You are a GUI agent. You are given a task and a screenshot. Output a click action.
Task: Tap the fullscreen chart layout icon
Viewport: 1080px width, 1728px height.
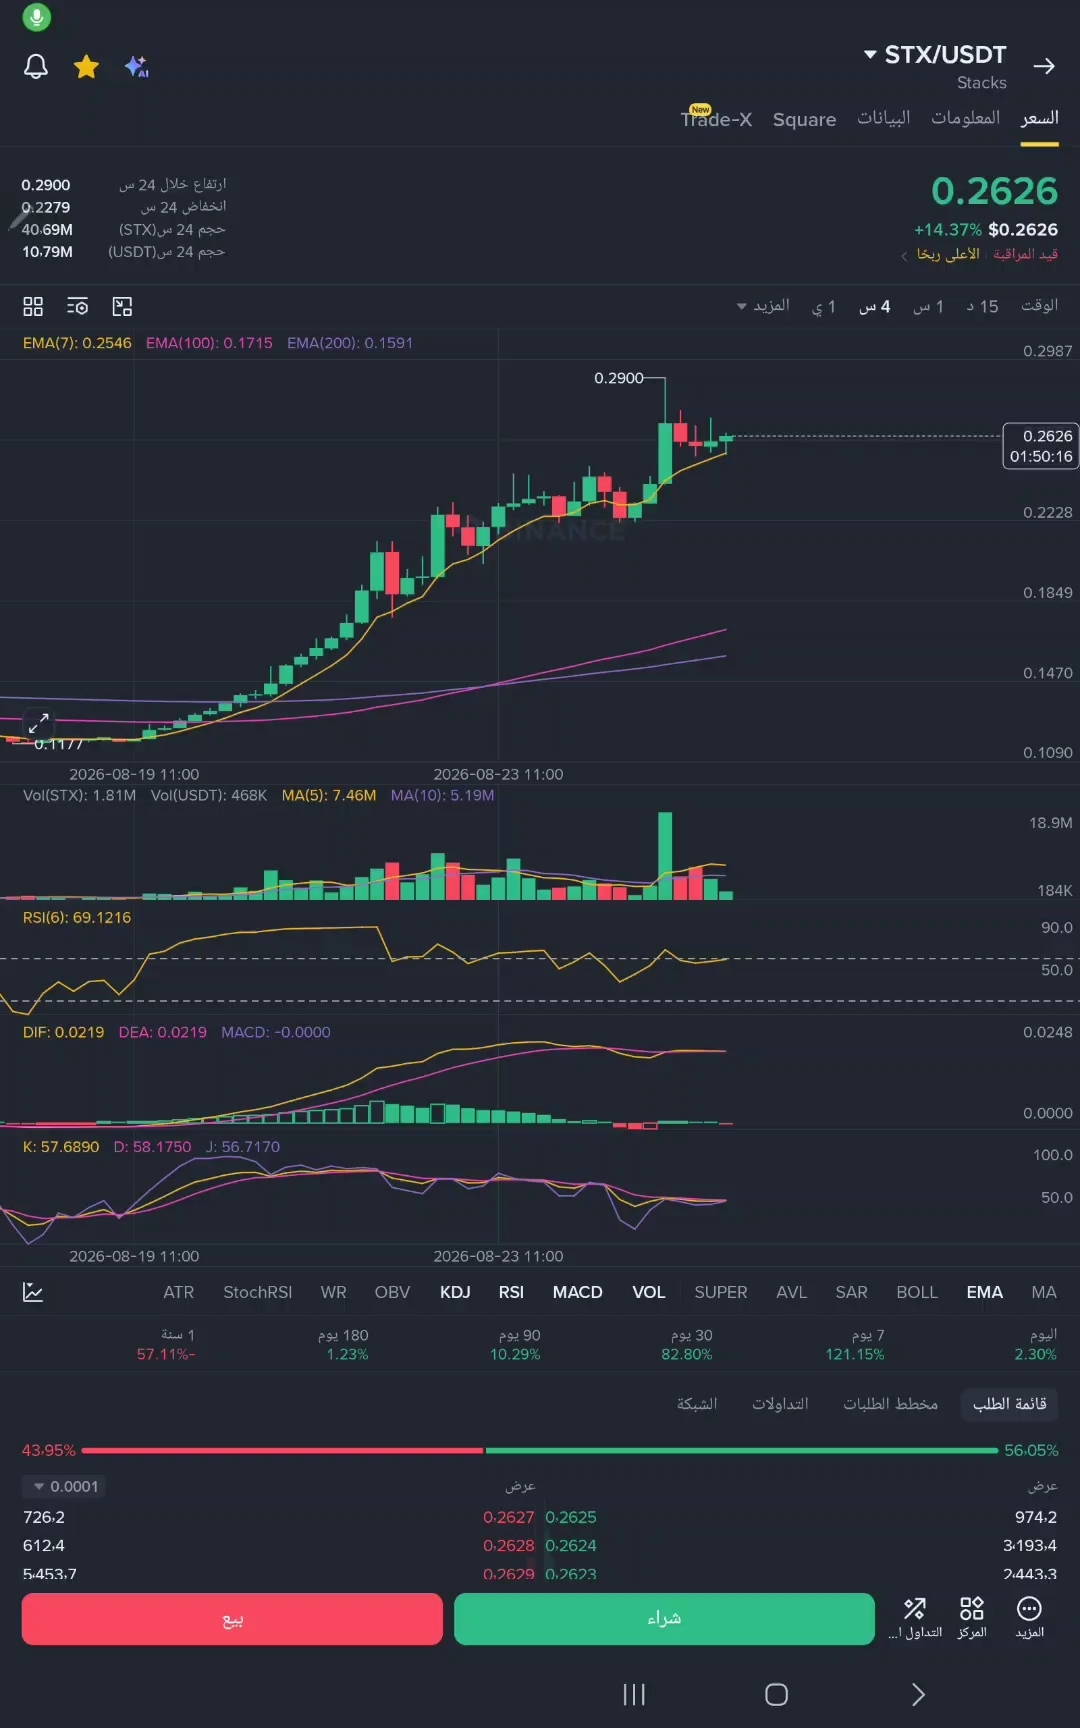click(122, 306)
